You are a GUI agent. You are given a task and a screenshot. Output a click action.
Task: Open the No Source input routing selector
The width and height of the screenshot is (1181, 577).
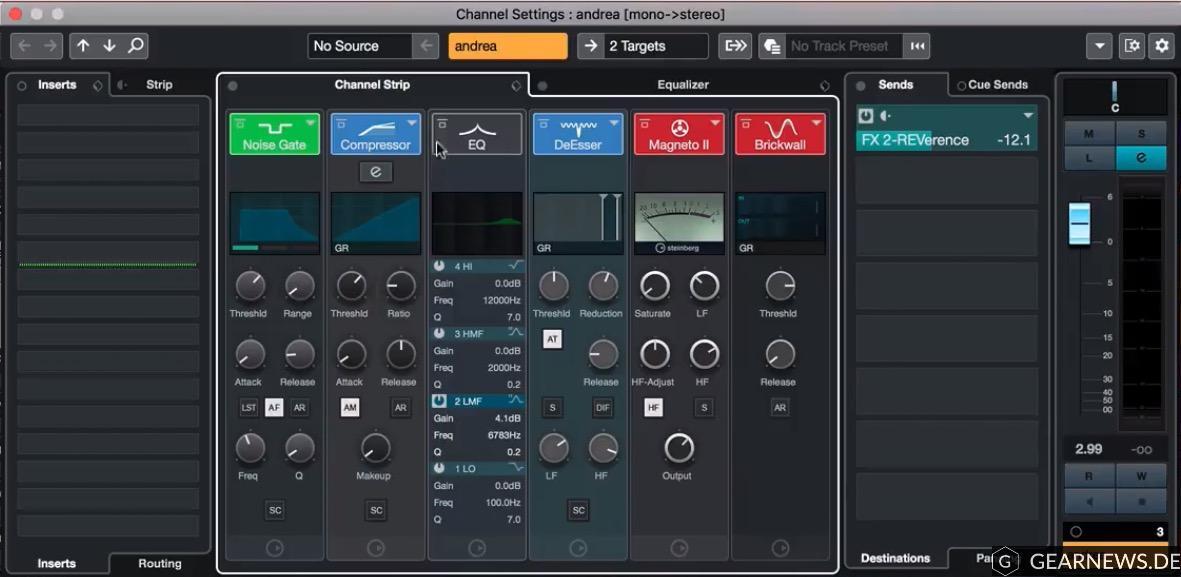[360, 46]
